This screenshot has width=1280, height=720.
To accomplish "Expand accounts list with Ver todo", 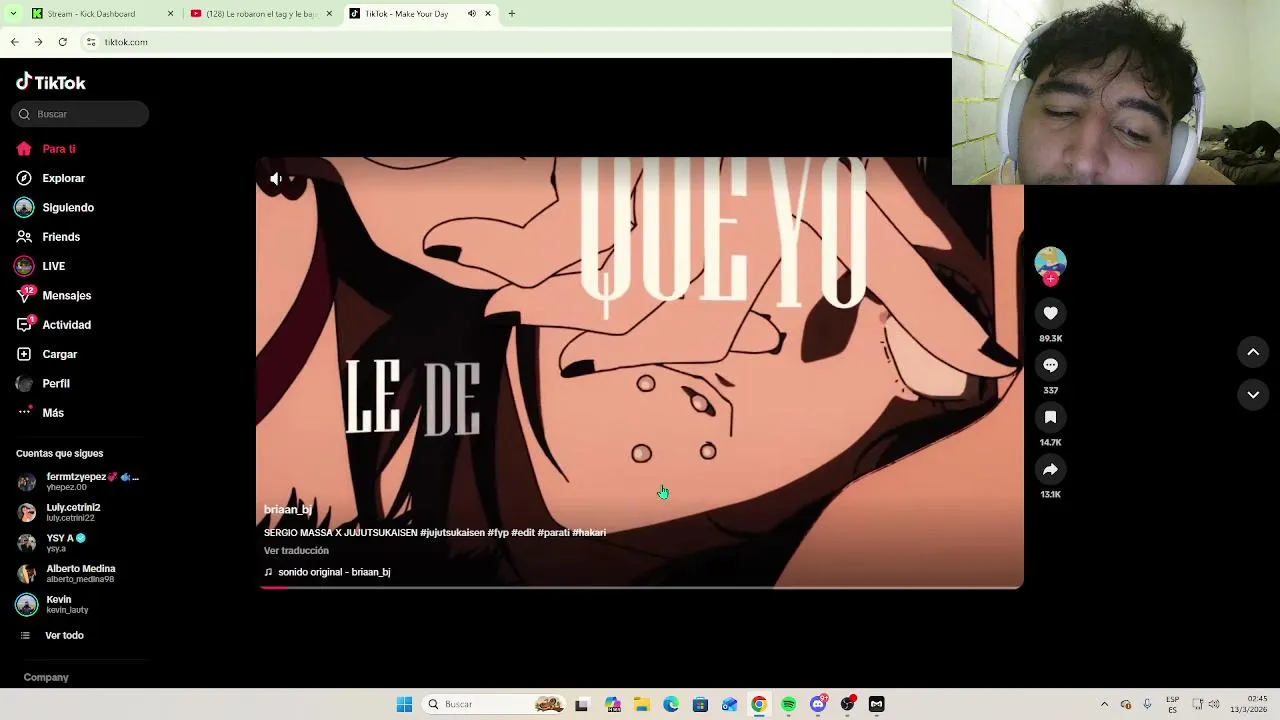I will (x=53, y=636).
